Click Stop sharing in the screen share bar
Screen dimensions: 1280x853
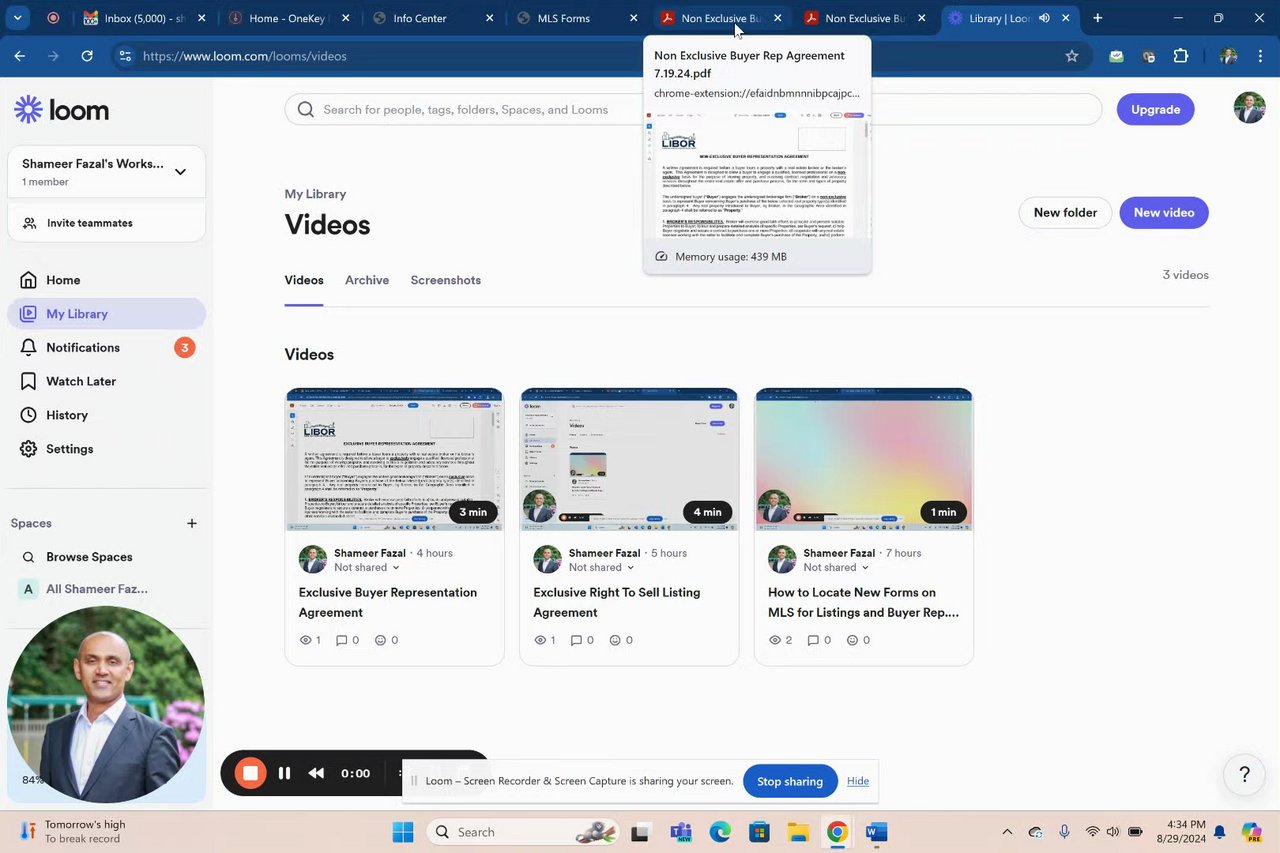click(x=790, y=782)
